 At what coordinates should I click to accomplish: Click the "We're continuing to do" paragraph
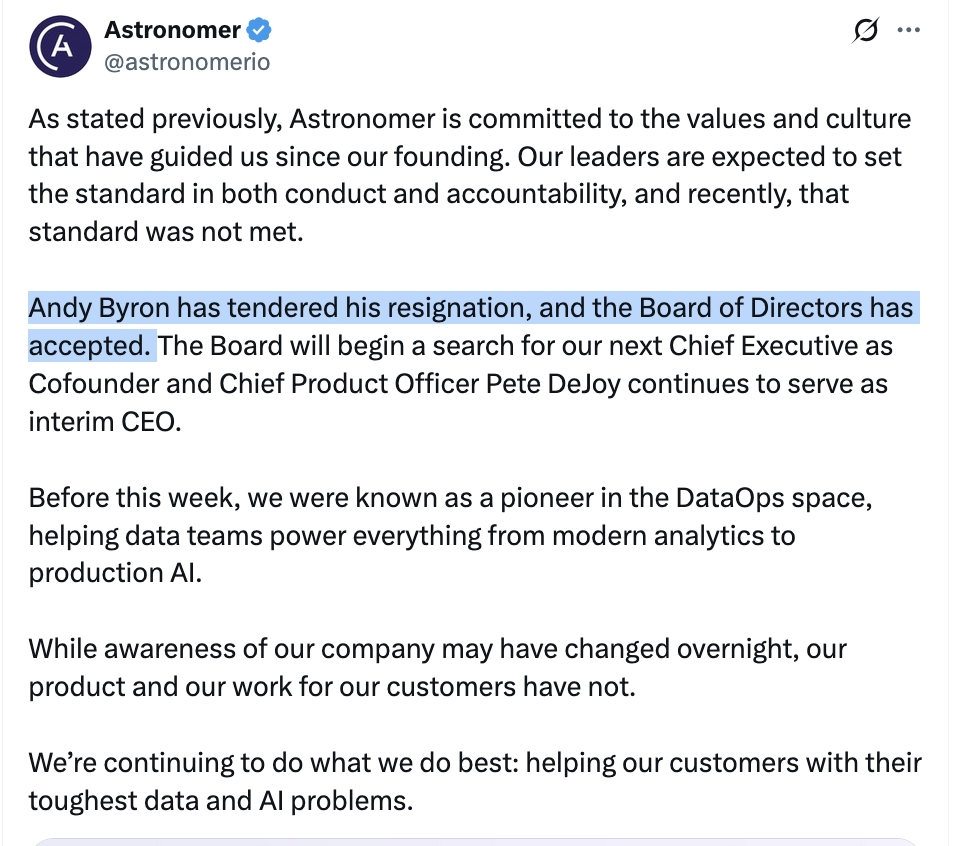475,781
